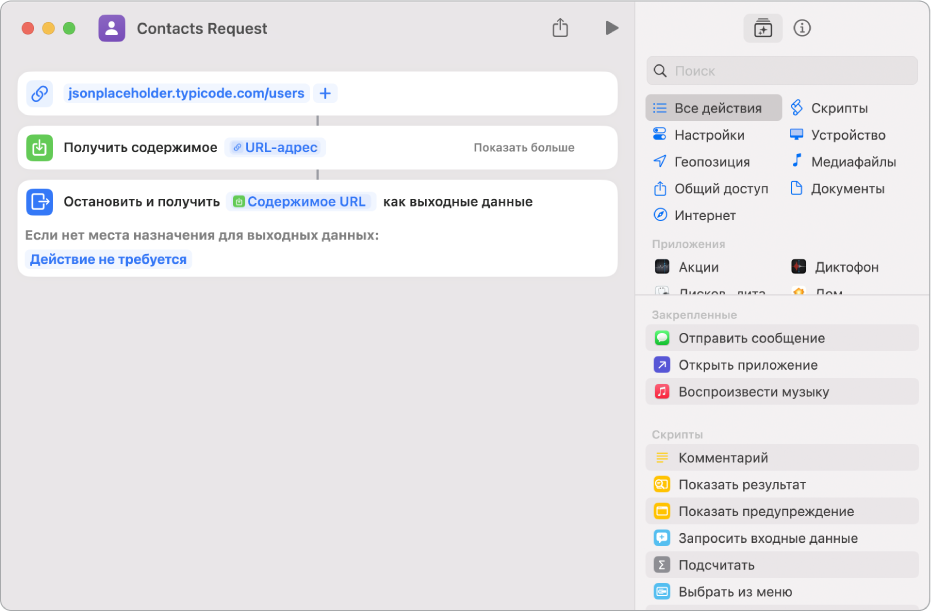Viewport: 931px width, 612px height.
Task: Open the Скрипты category
Action: (838, 108)
